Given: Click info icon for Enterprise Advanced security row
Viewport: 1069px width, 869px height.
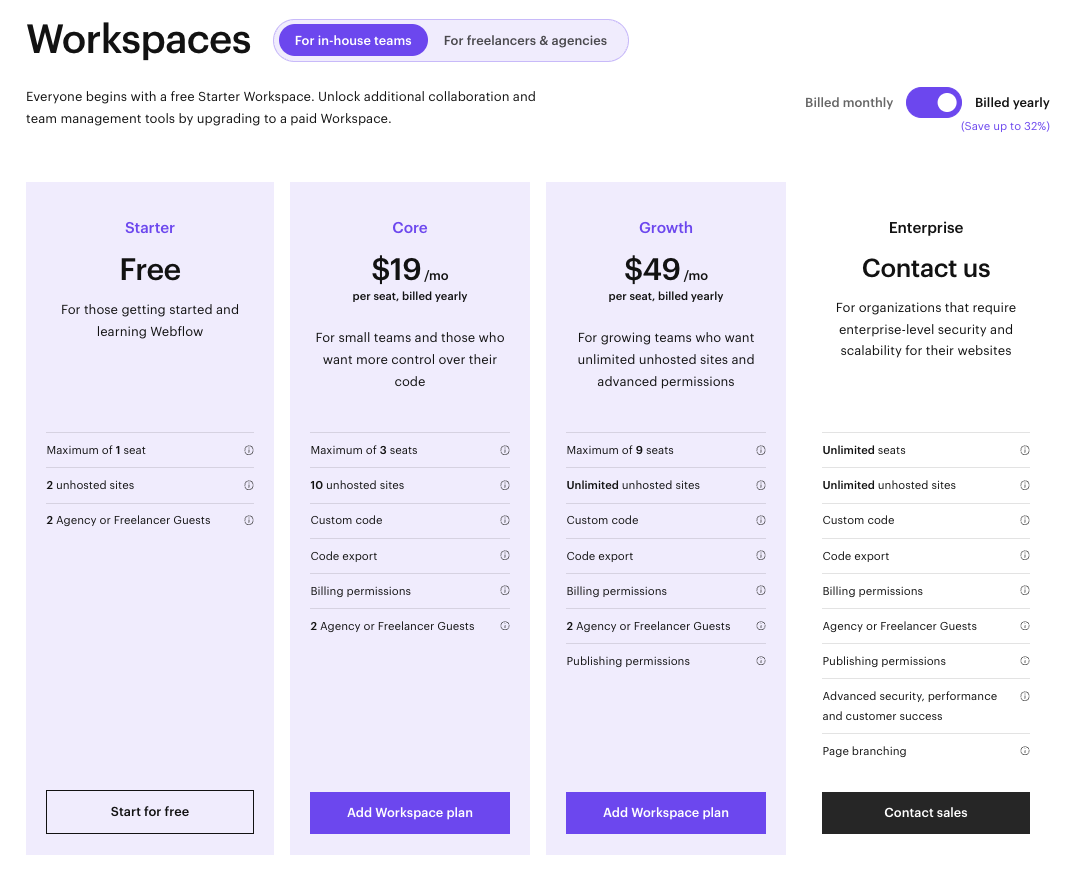Looking at the screenshot, I should tap(1025, 696).
